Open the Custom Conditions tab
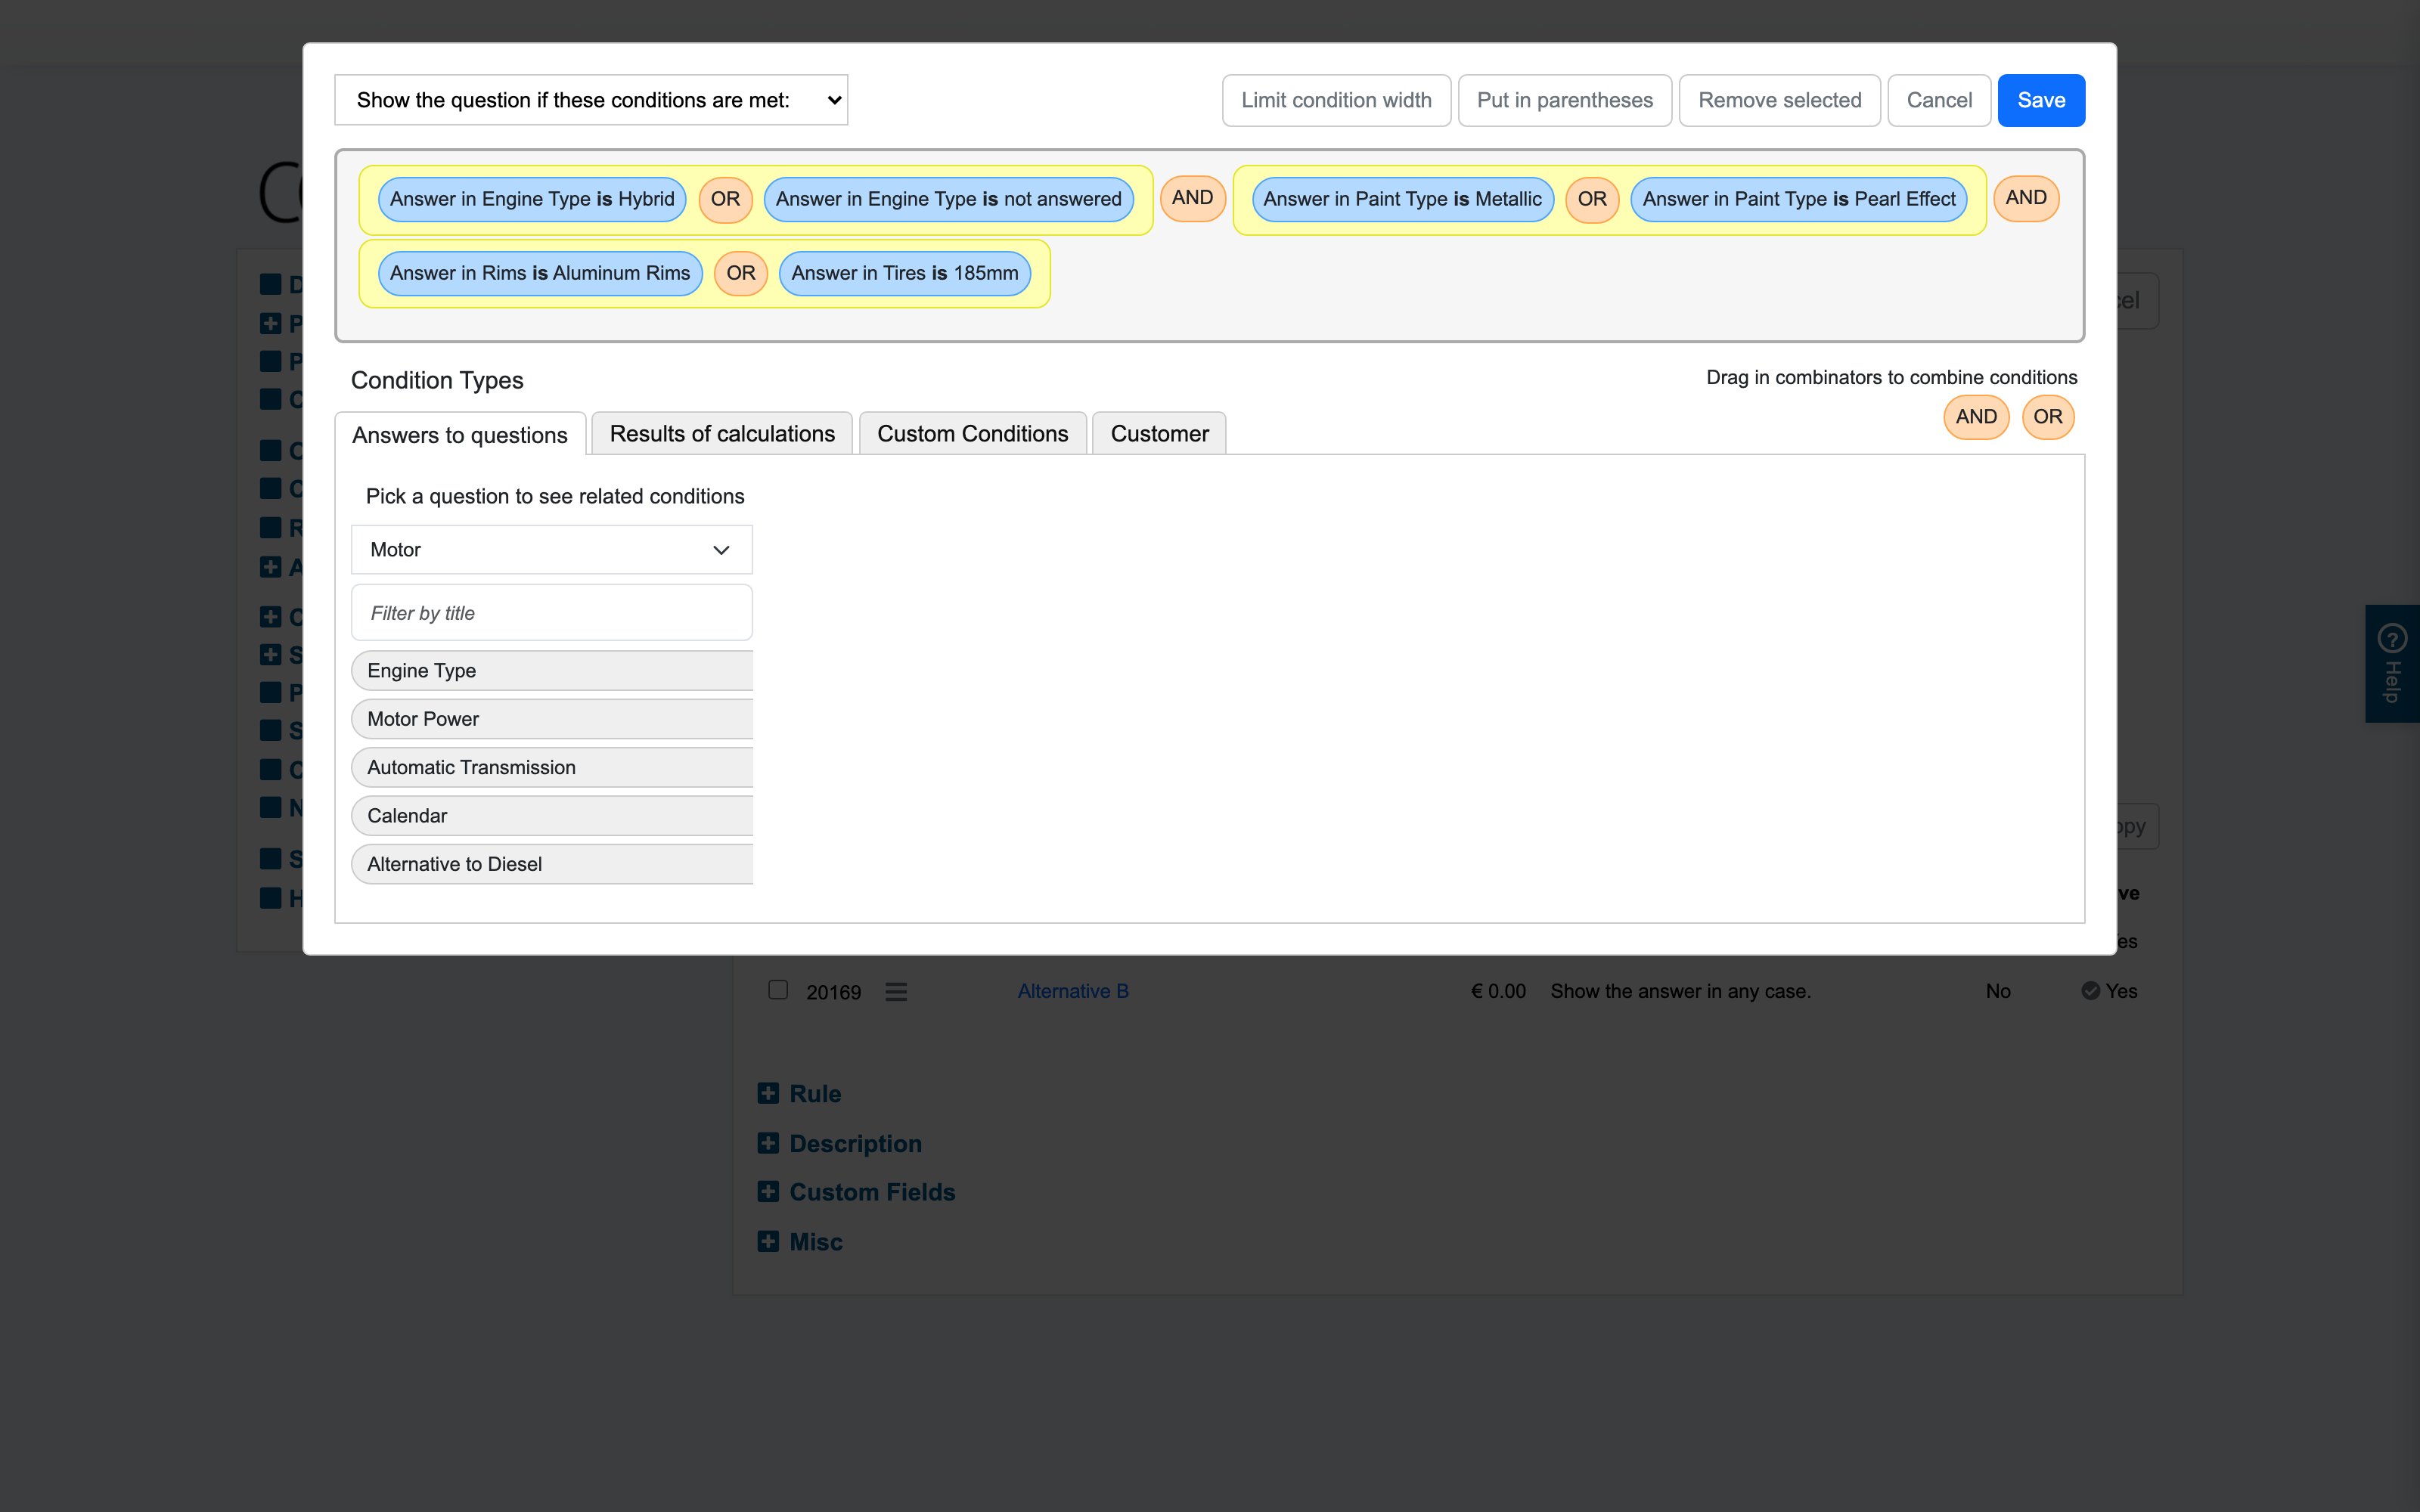The height and width of the screenshot is (1512, 2420). pos(972,433)
